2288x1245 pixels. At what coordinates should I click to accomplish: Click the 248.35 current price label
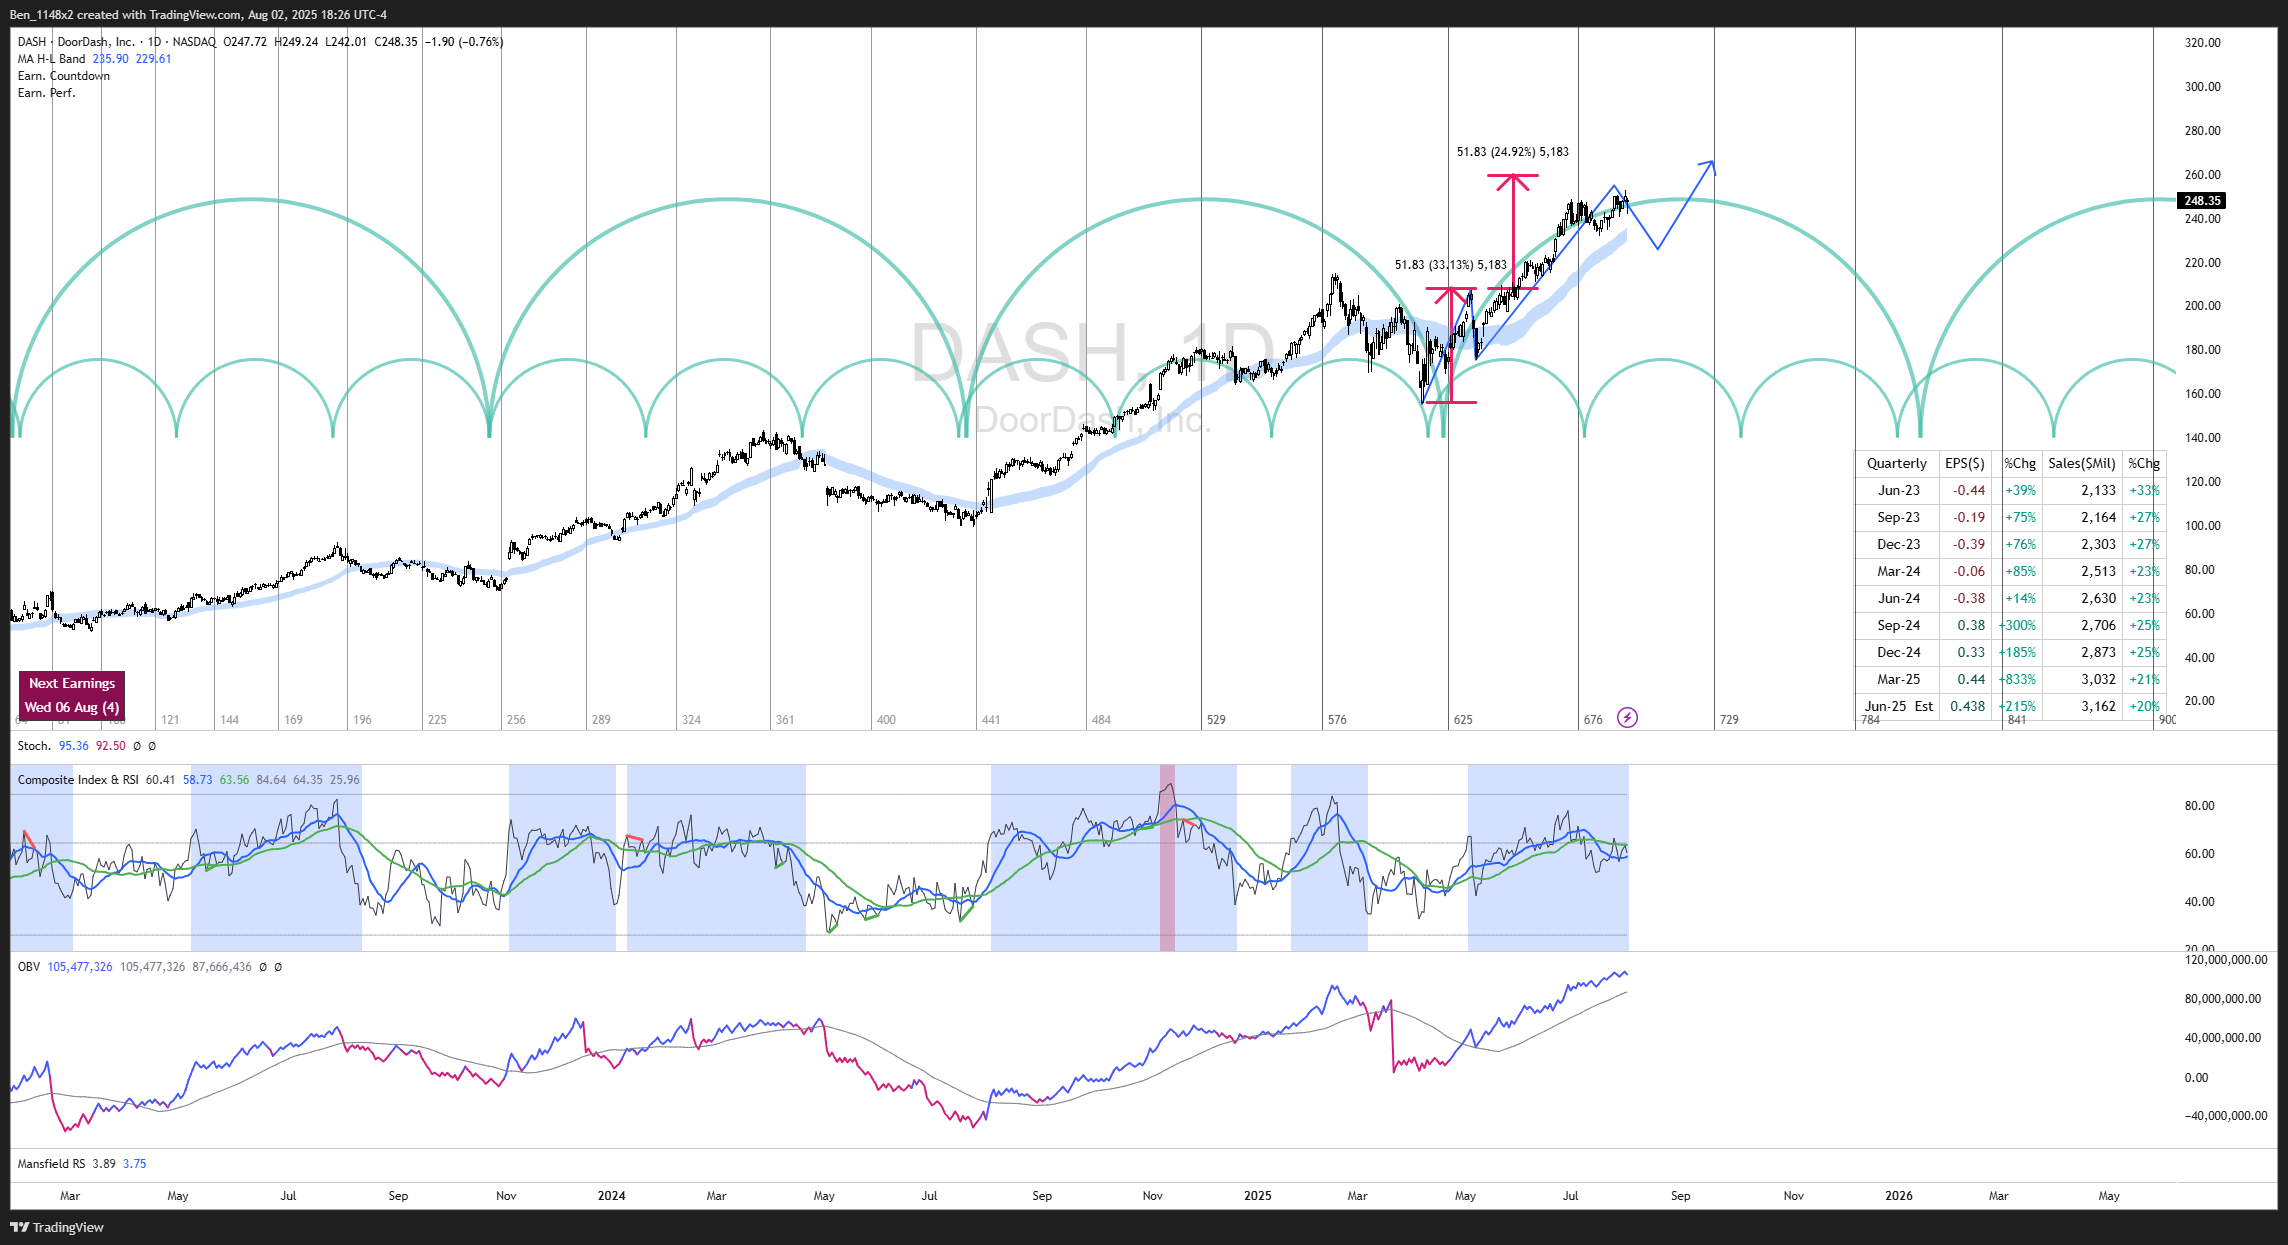[2201, 201]
